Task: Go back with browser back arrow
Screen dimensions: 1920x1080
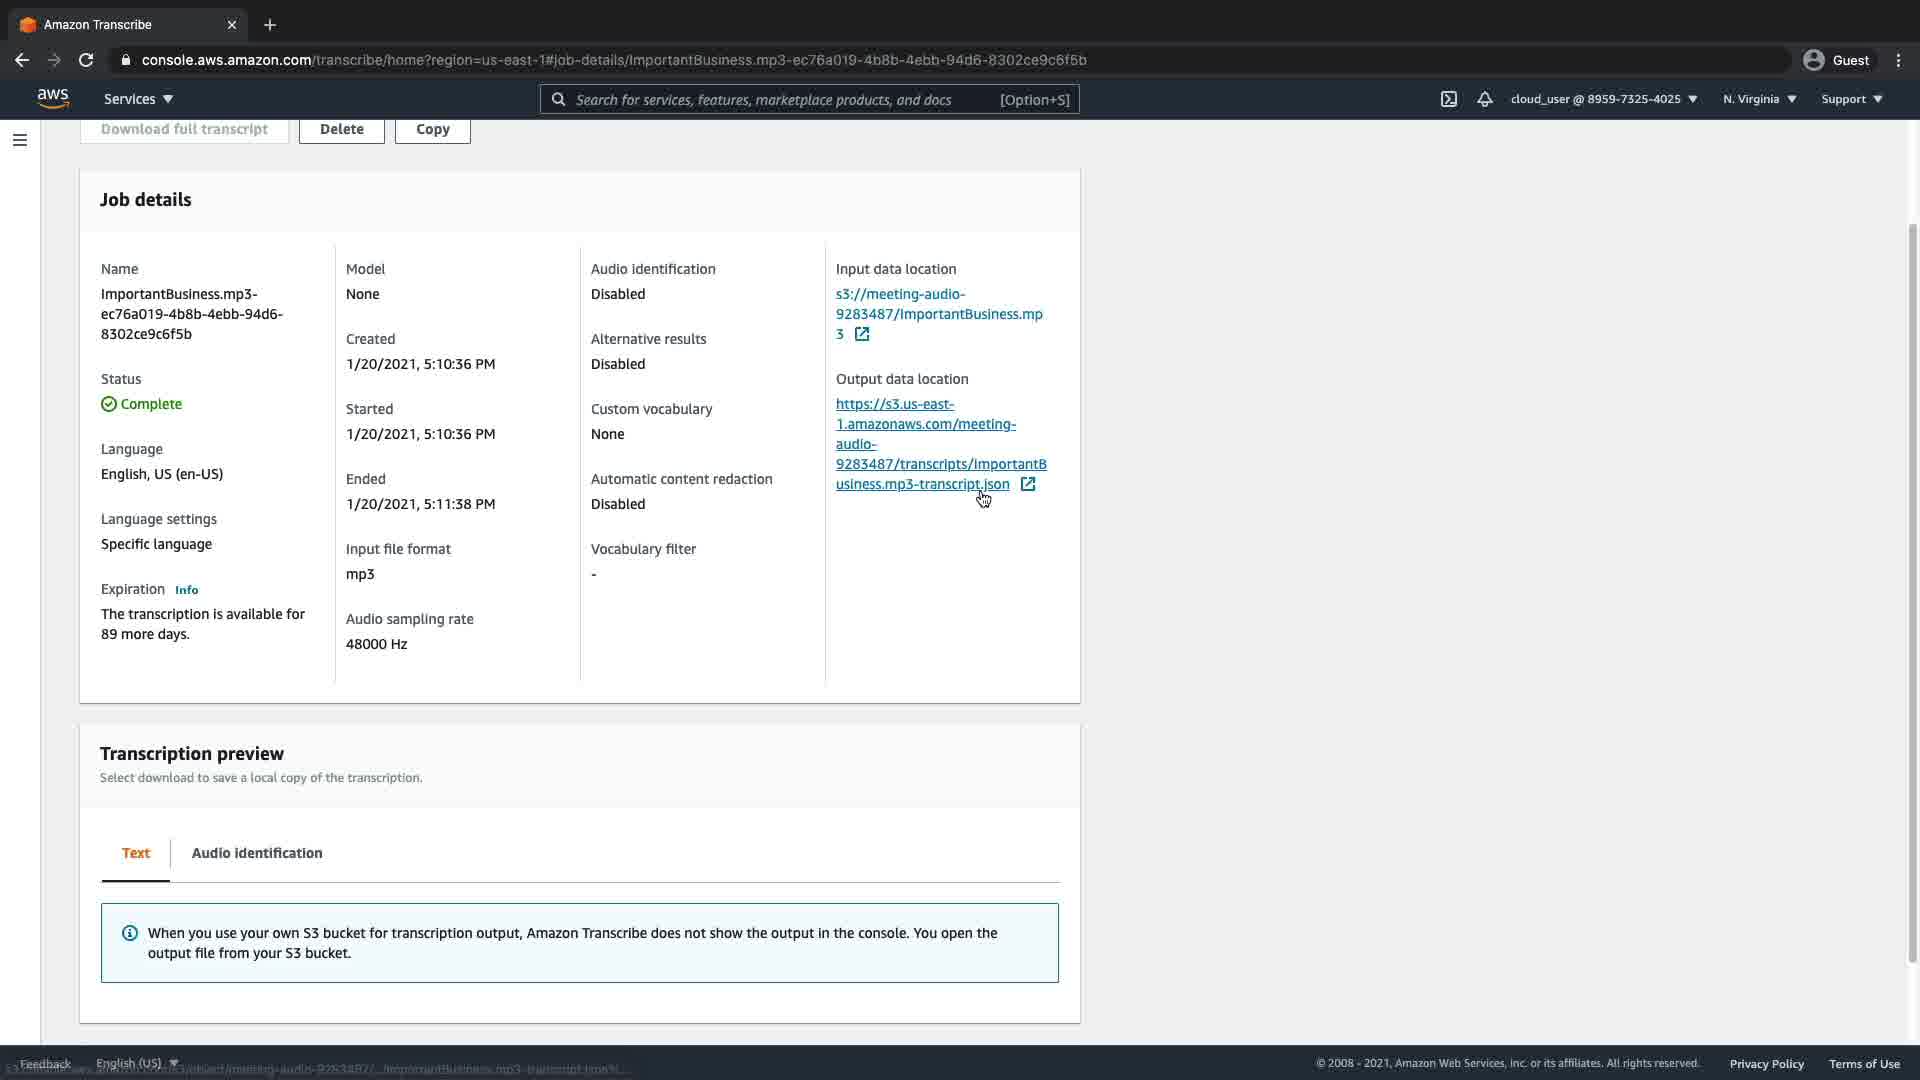Action: point(22,60)
